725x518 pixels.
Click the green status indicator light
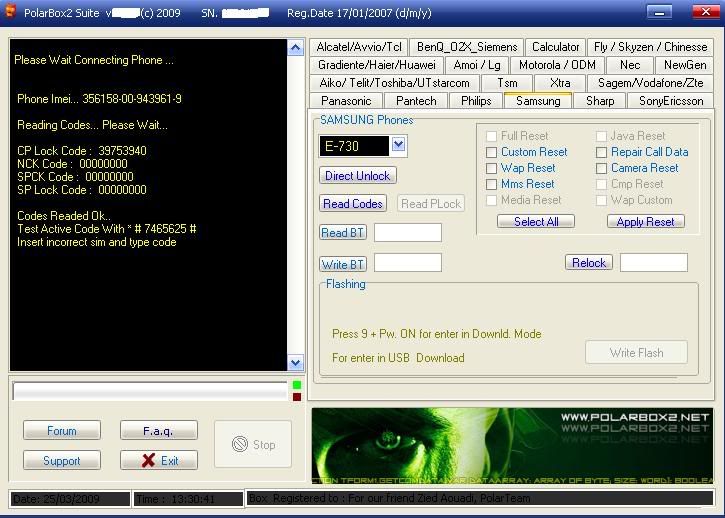[x=297, y=385]
